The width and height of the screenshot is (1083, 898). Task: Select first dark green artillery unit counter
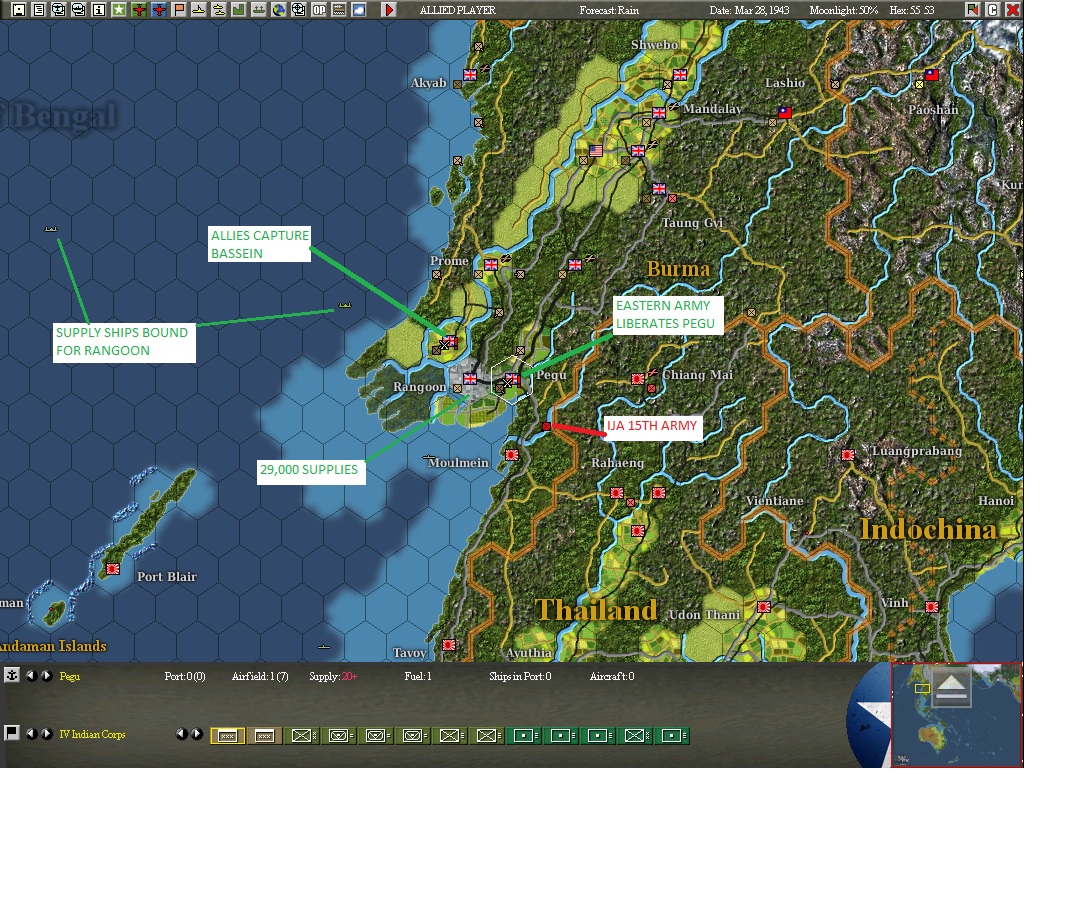click(x=524, y=736)
